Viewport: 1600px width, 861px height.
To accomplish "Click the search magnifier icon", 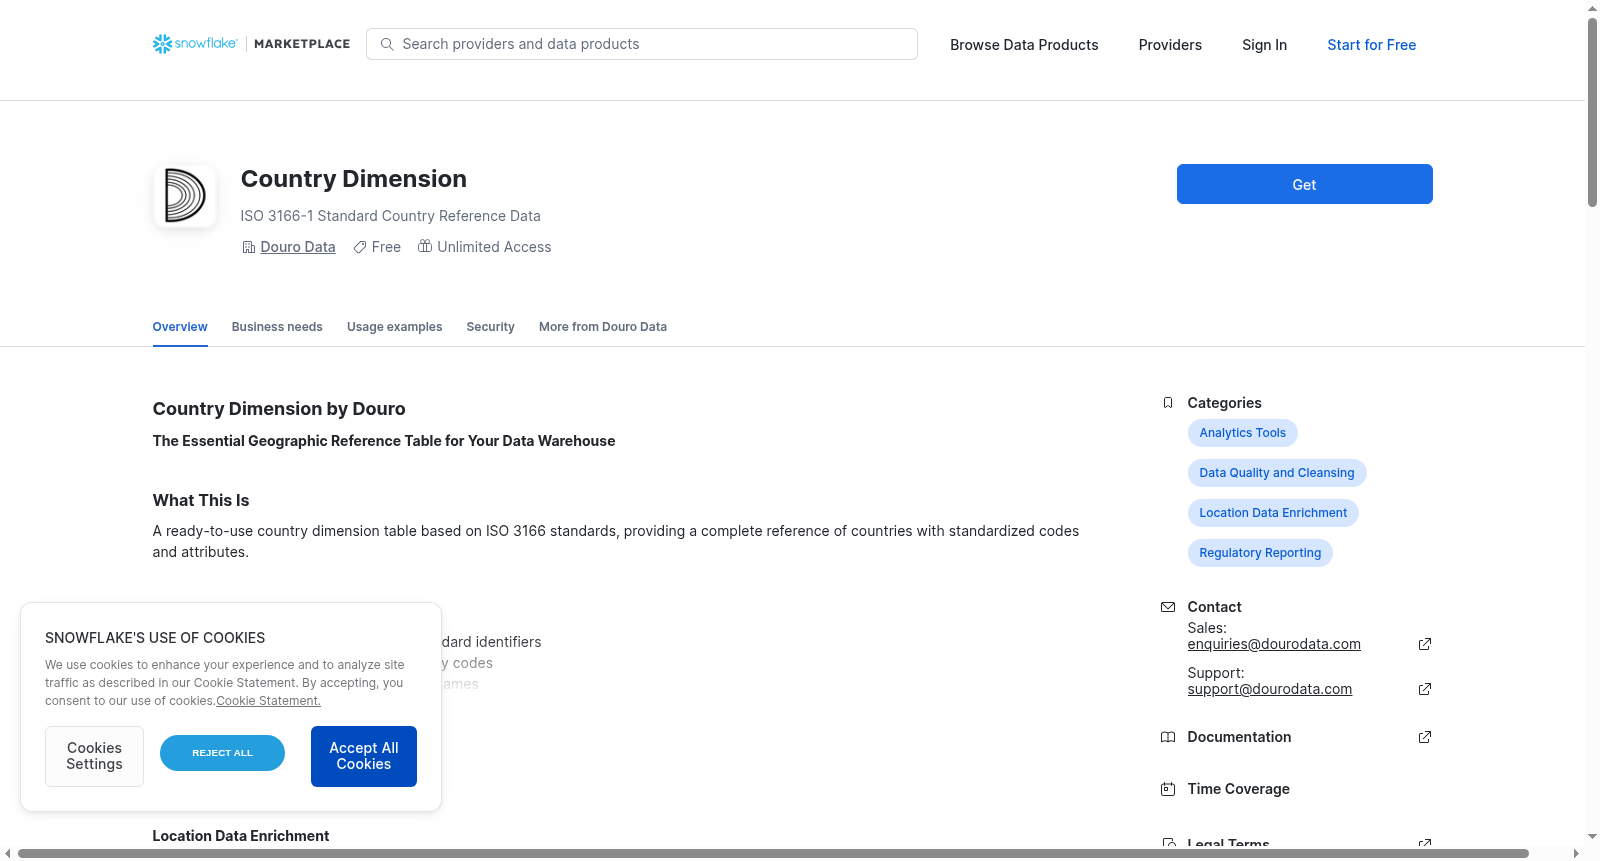I will tap(387, 44).
